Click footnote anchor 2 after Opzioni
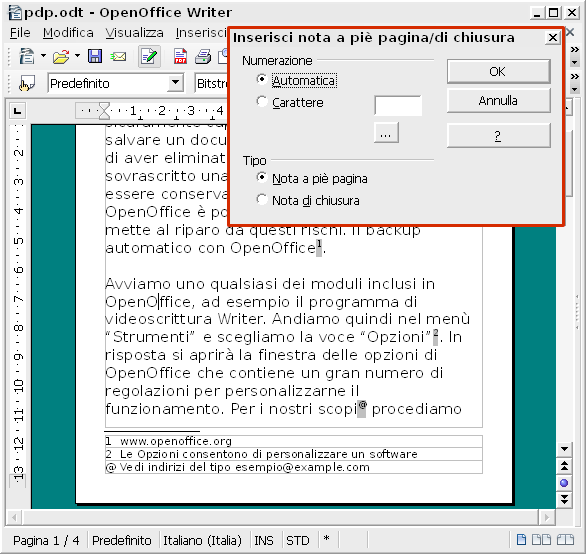The image size is (586, 554). point(435,336)
